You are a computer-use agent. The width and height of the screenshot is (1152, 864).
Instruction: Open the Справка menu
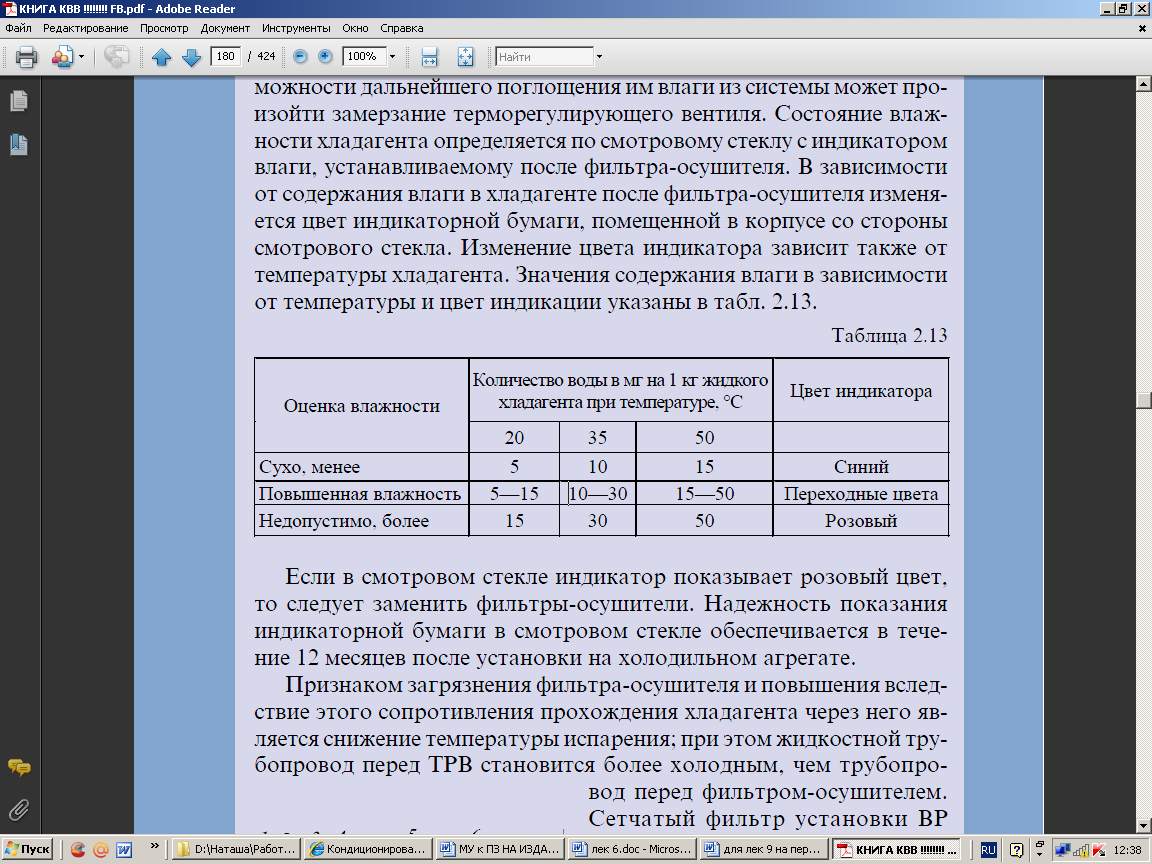(401, 28)
